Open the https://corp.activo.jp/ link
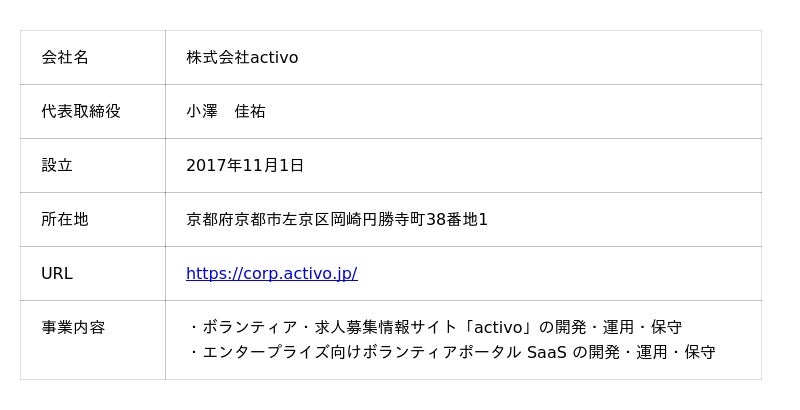 271,273
